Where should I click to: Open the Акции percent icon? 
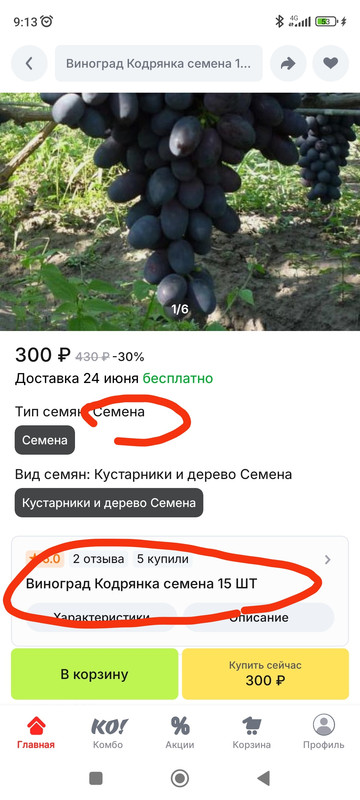[x=180, y=732]
